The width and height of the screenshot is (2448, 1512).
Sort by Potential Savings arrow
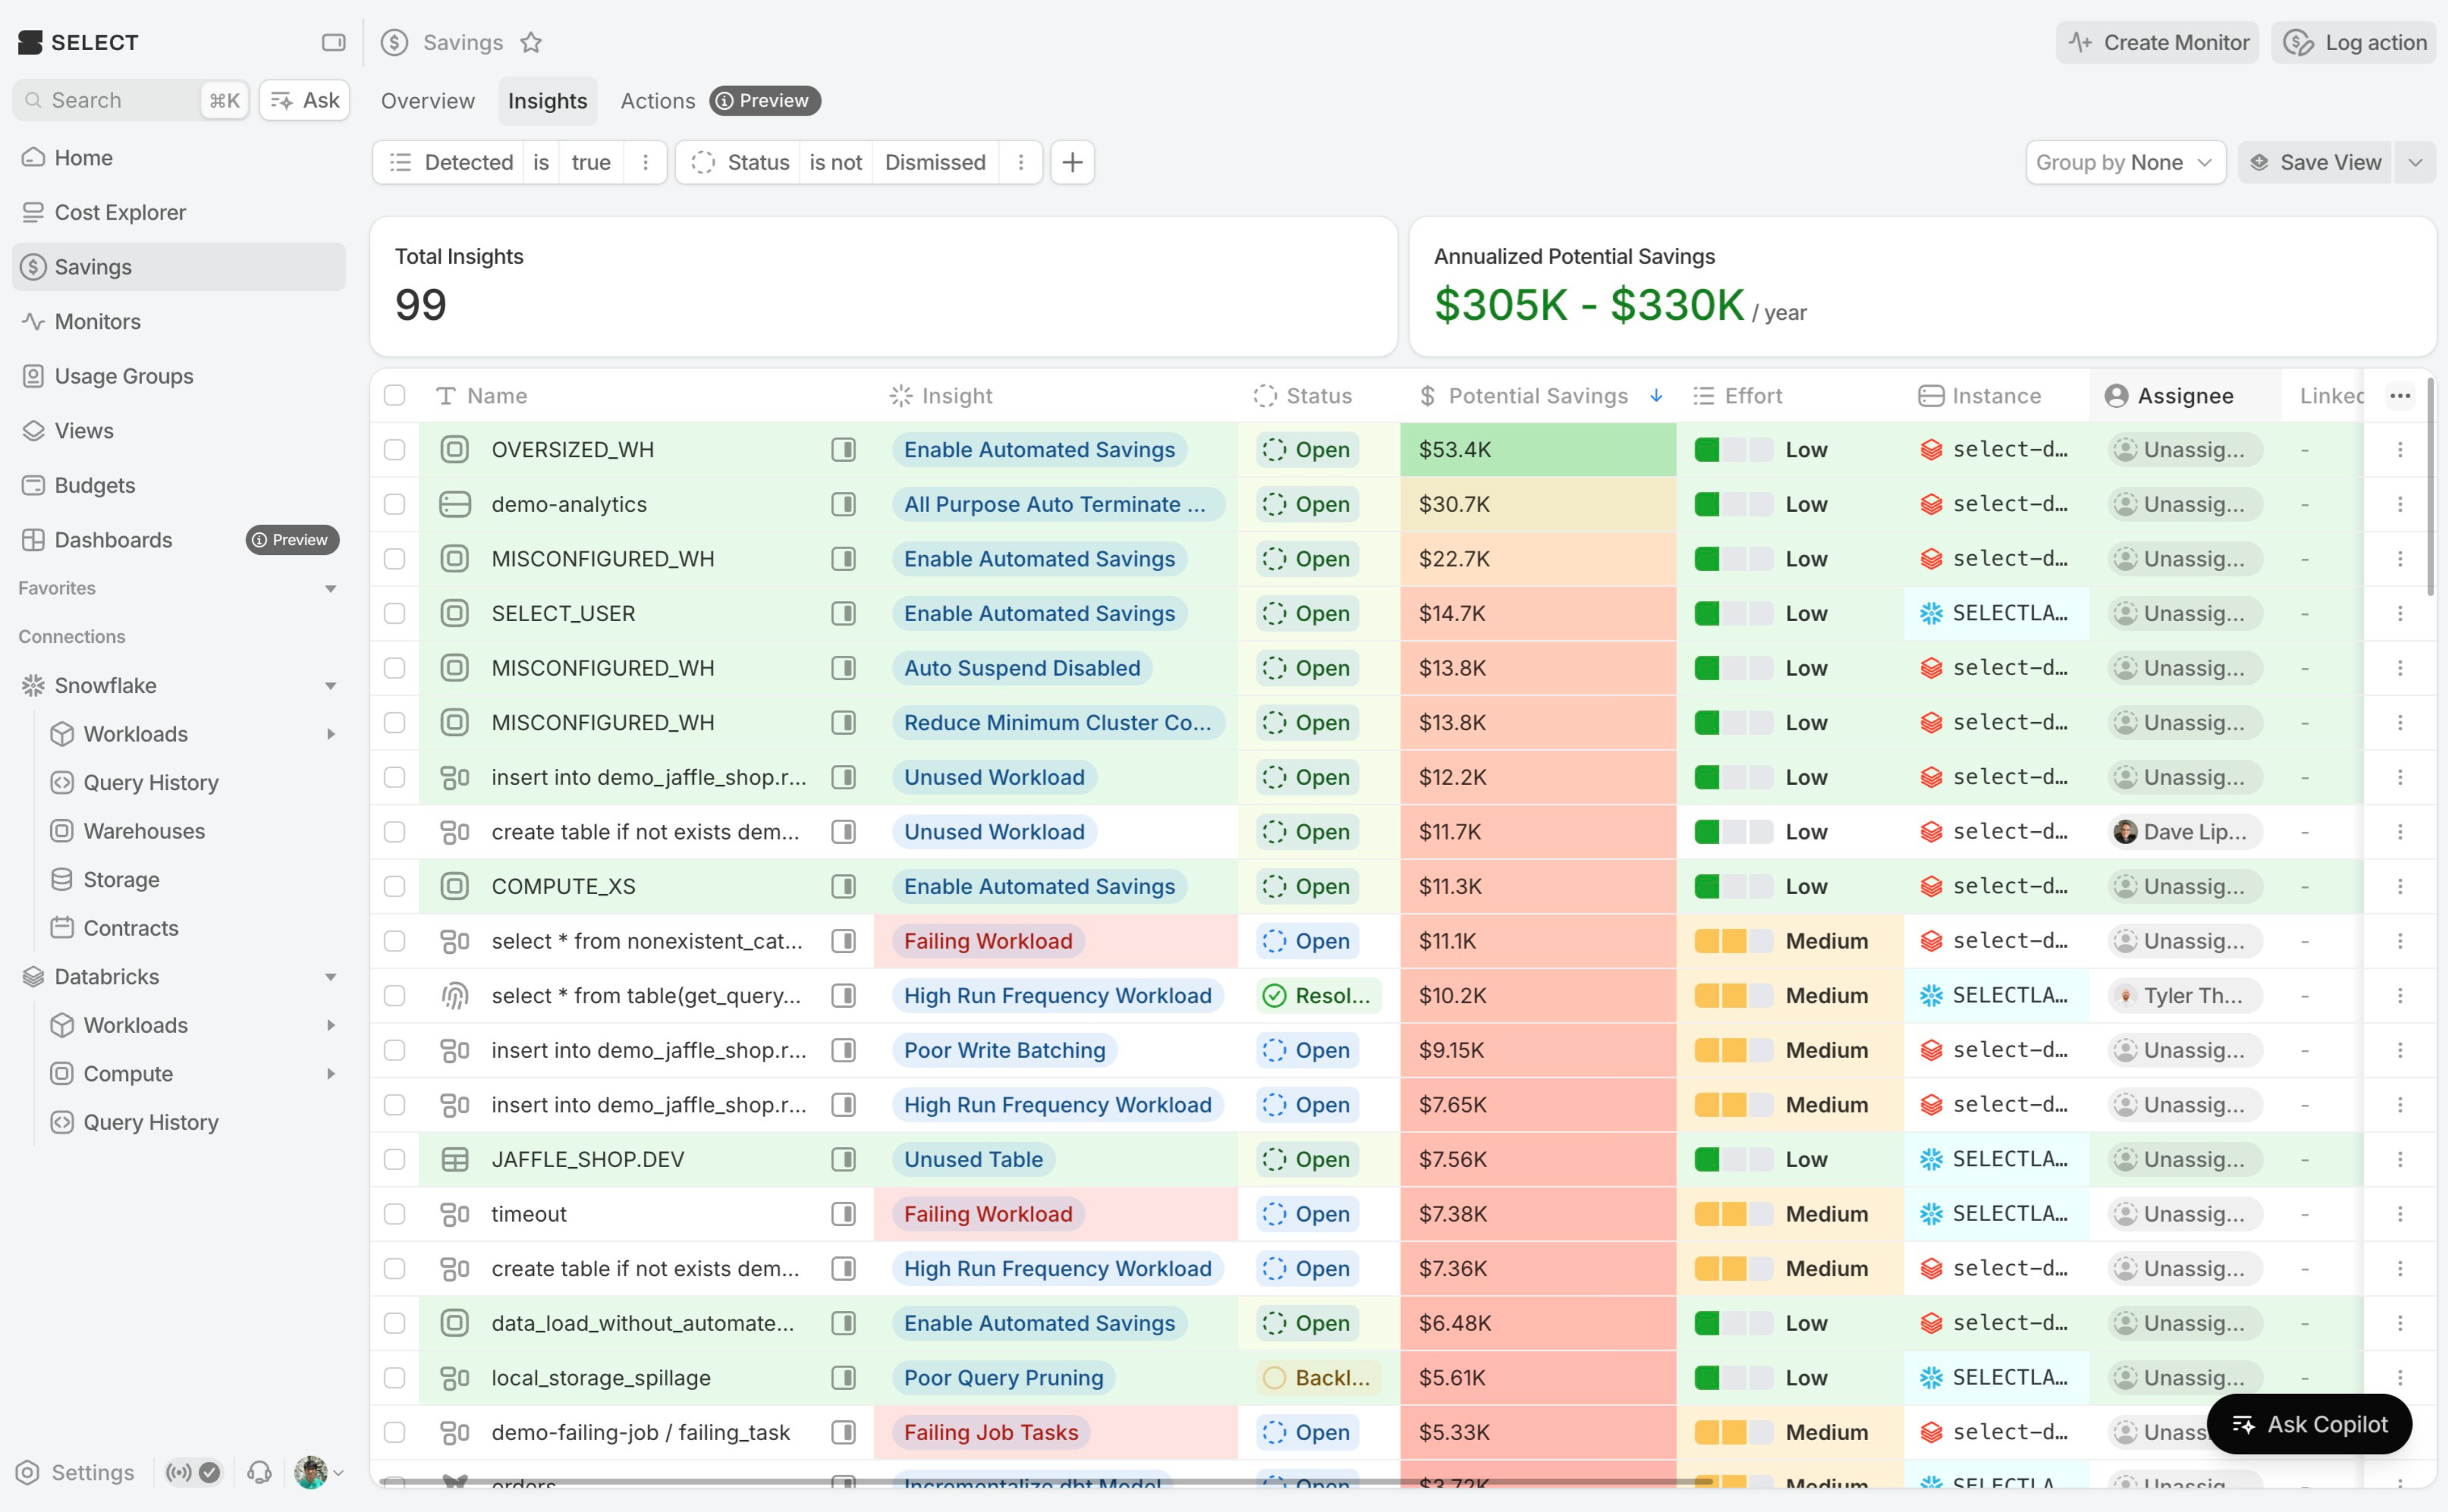(x=1656, y=396)
